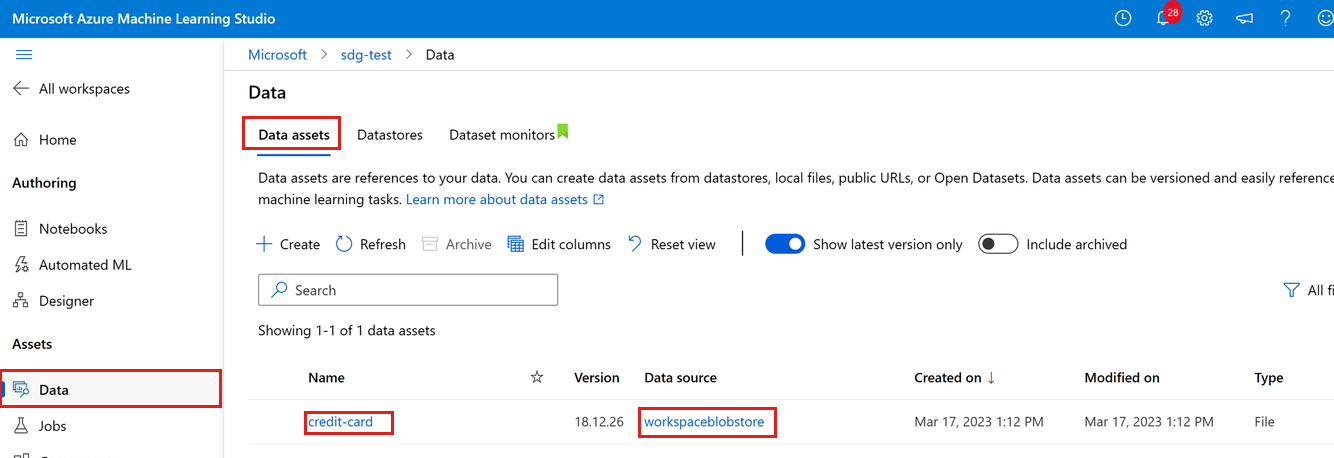Open Automated ML in the sidebar

[x=85, y=265]
